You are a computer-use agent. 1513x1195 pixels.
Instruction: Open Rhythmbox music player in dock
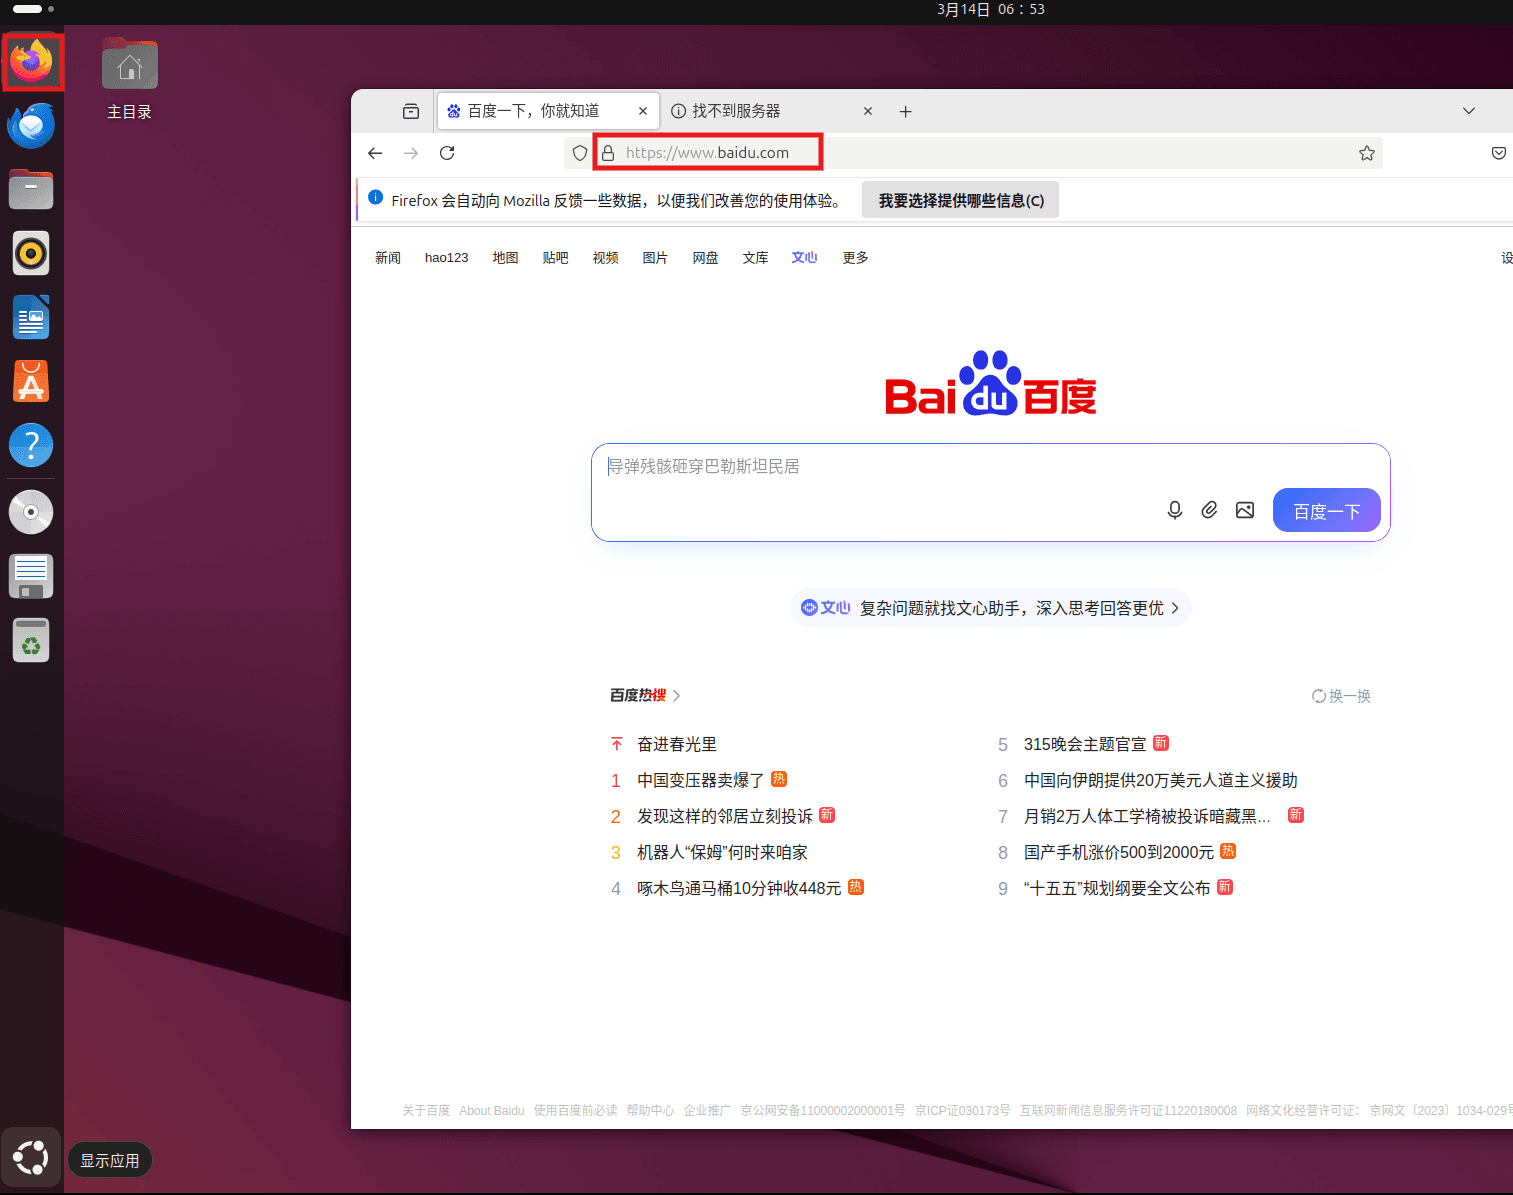(31, 254)
